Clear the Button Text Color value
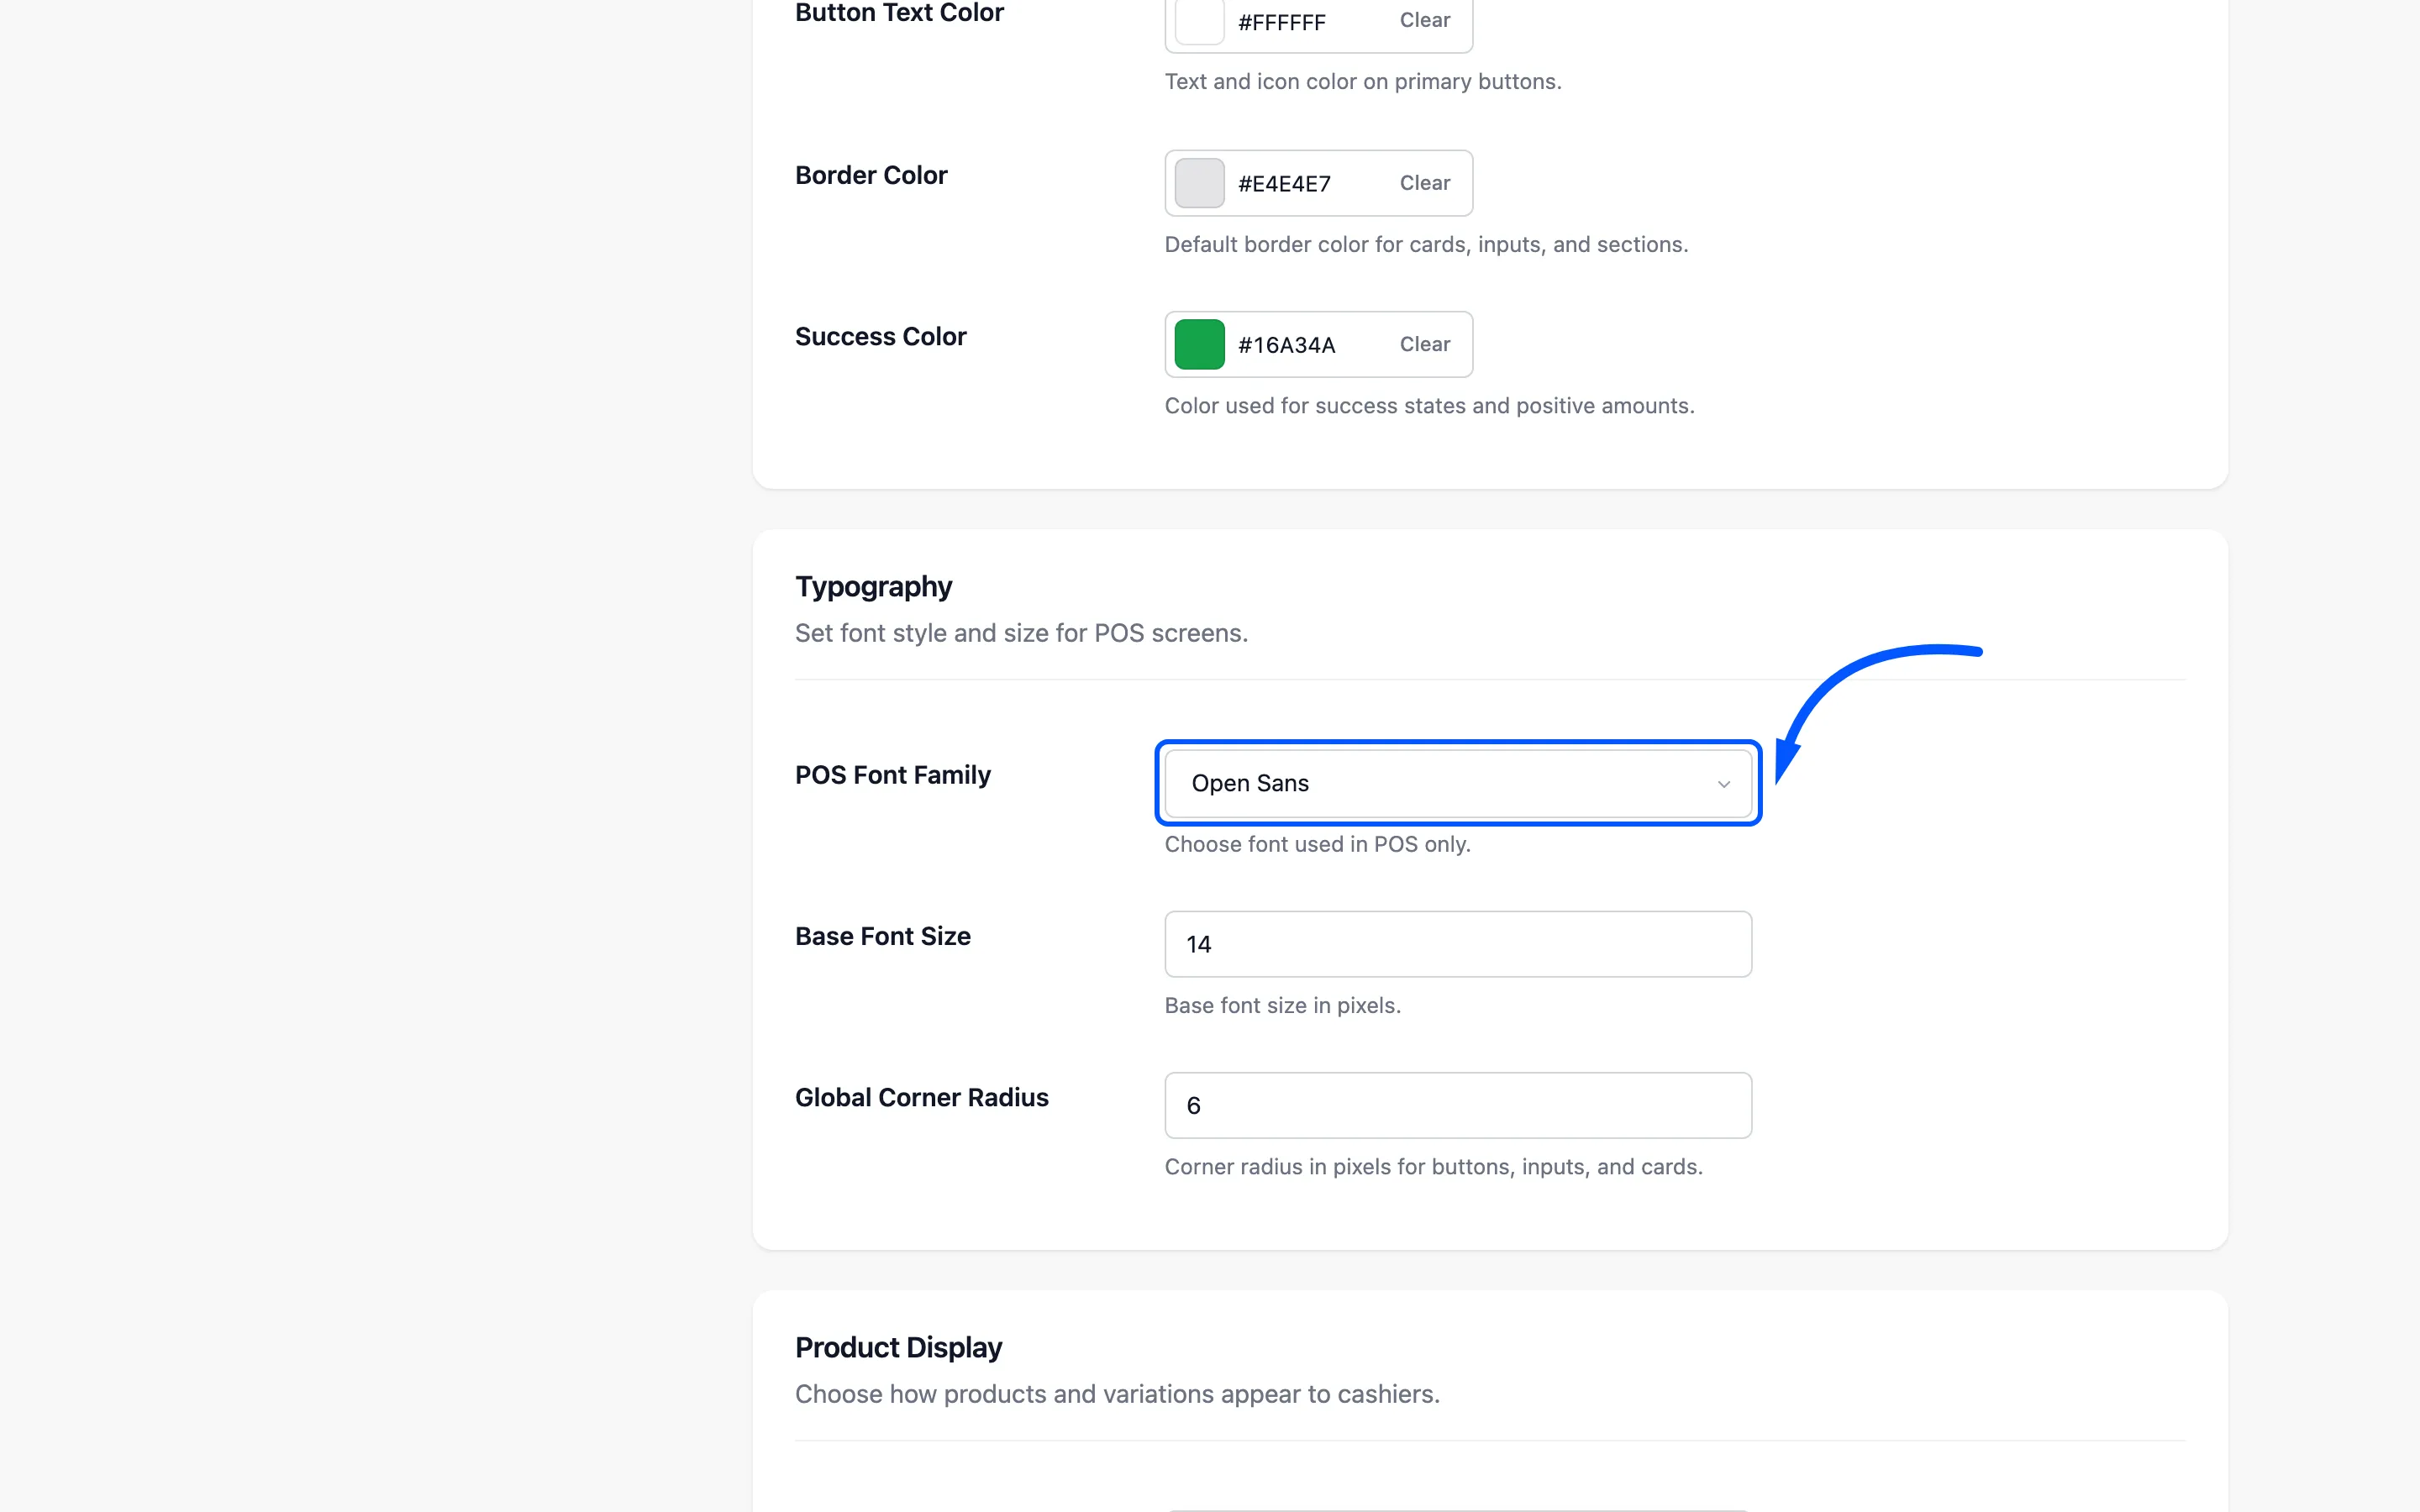Image resolution: width=2420 pixels, height=1512 pixels. point(1424,20)
